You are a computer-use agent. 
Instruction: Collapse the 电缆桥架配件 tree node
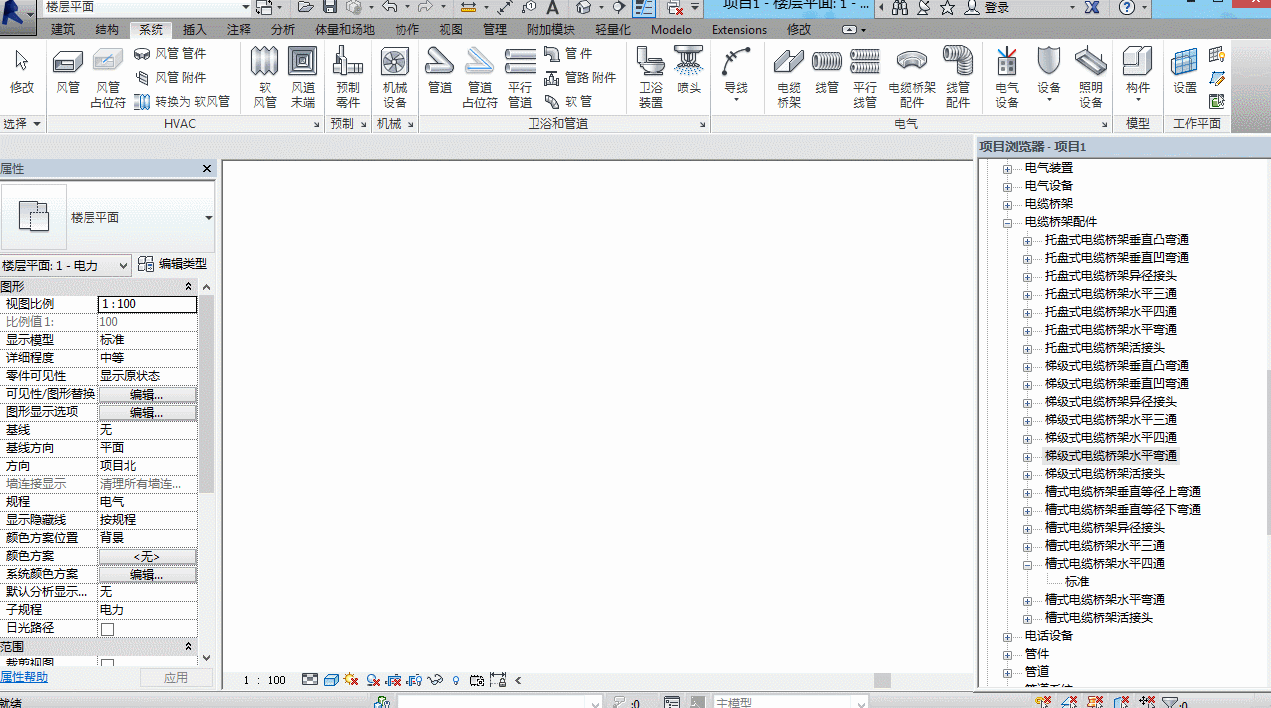[1008, 222]
